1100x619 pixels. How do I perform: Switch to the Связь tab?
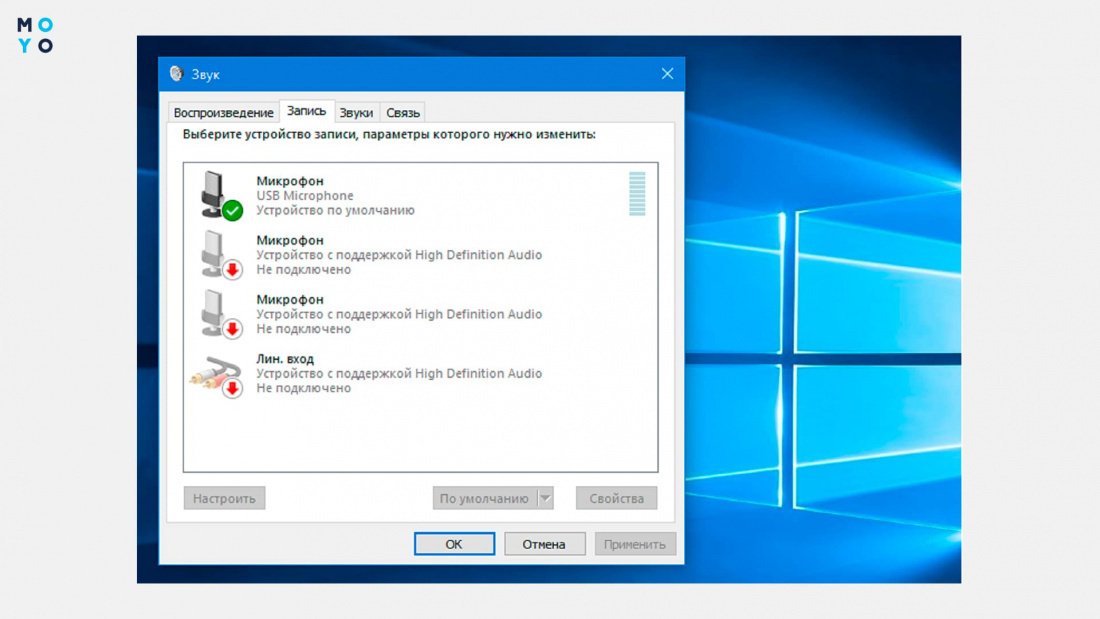point(403,112)
